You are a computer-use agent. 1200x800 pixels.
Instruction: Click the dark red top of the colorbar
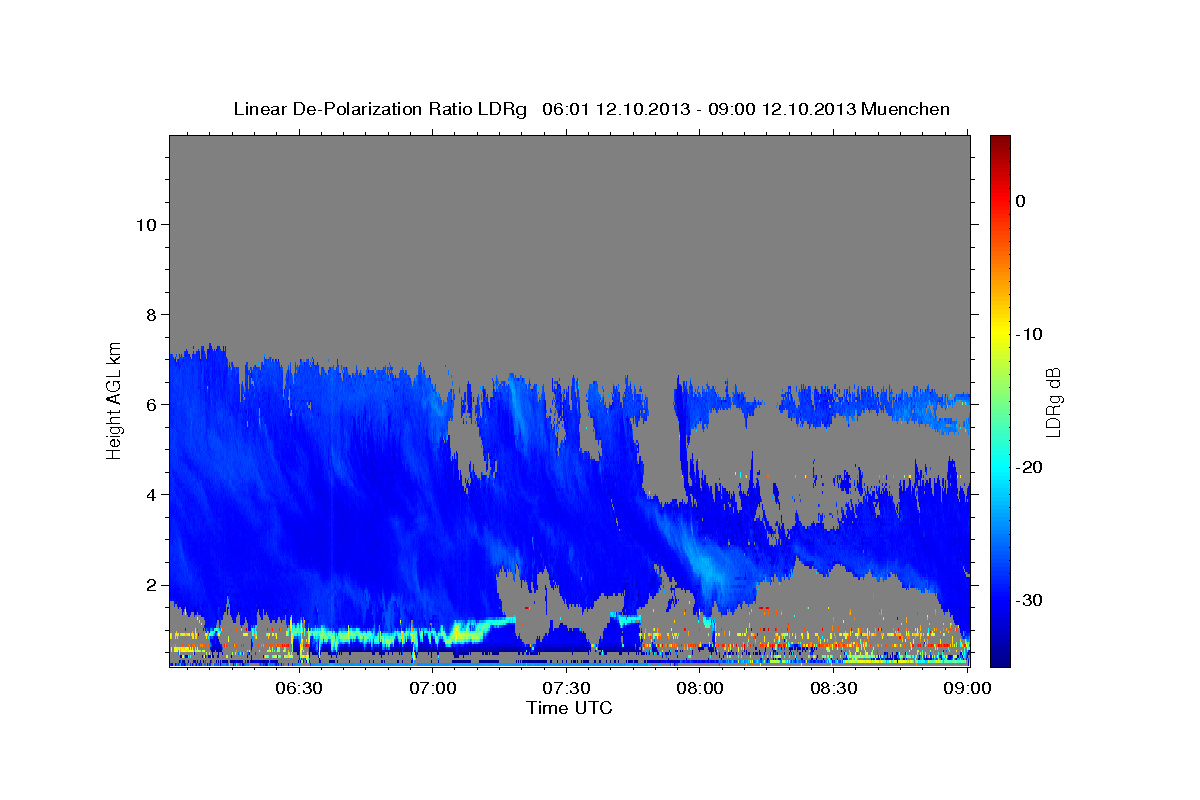tap(1000, 142)
